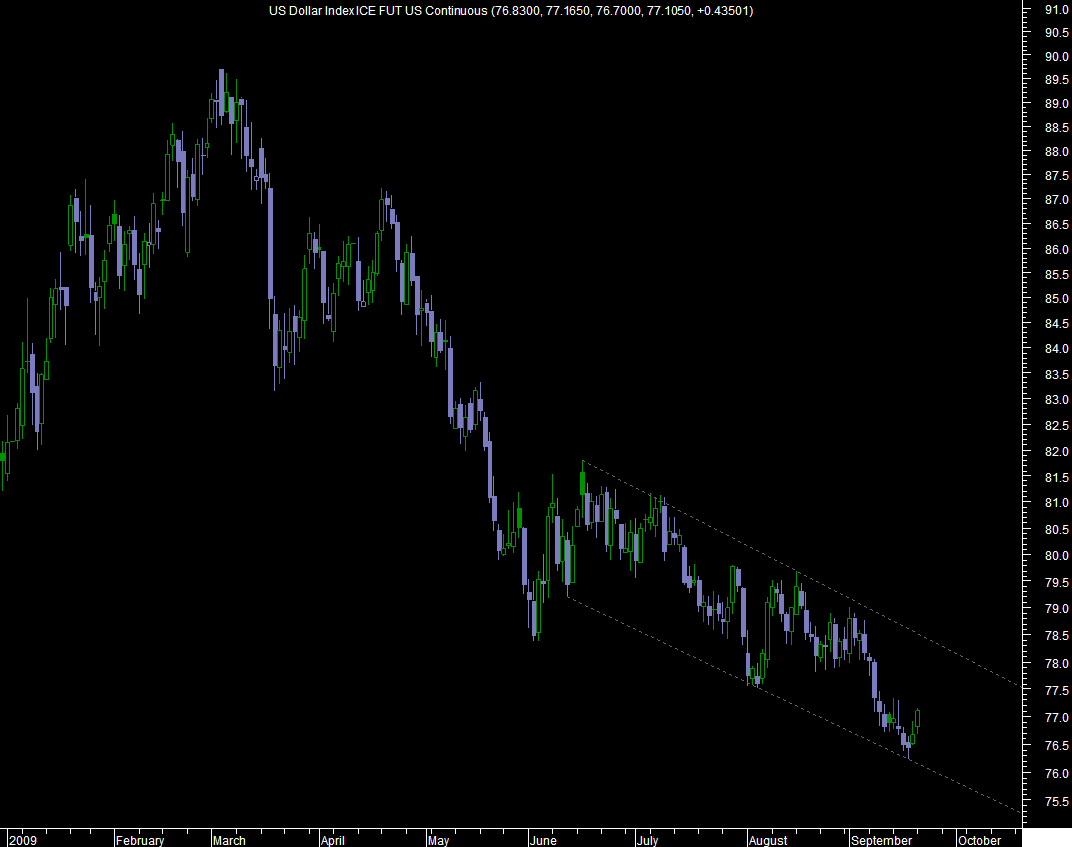Click the 91.0 price level label
The image size is (1072, 847).
[x=1056, y=9]
